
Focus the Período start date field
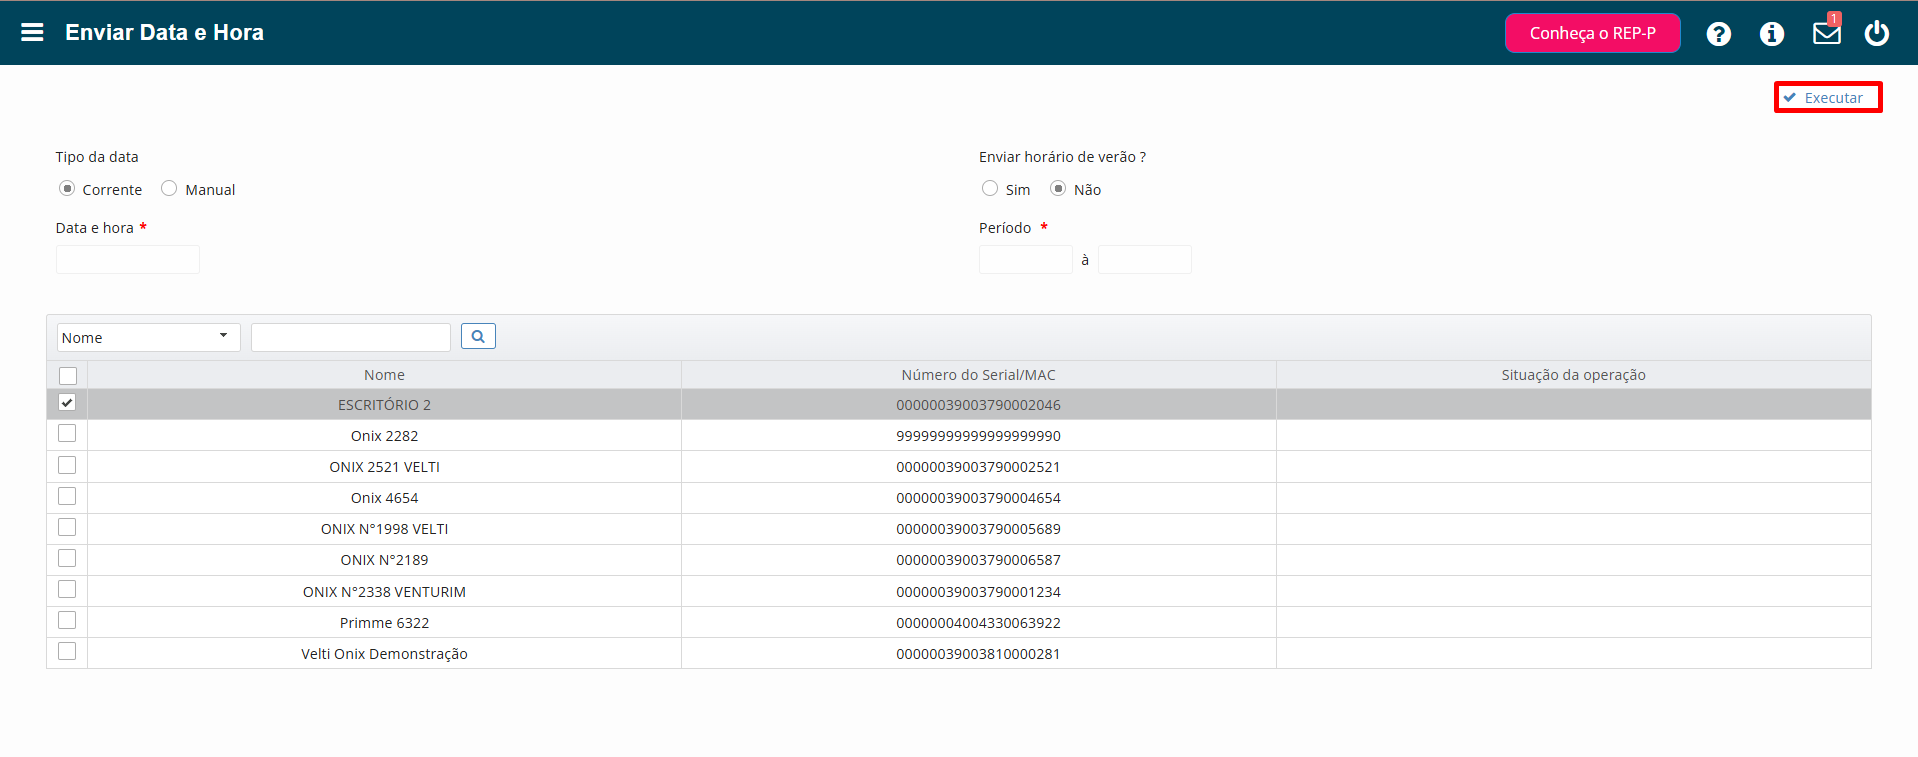(1026, 260)
